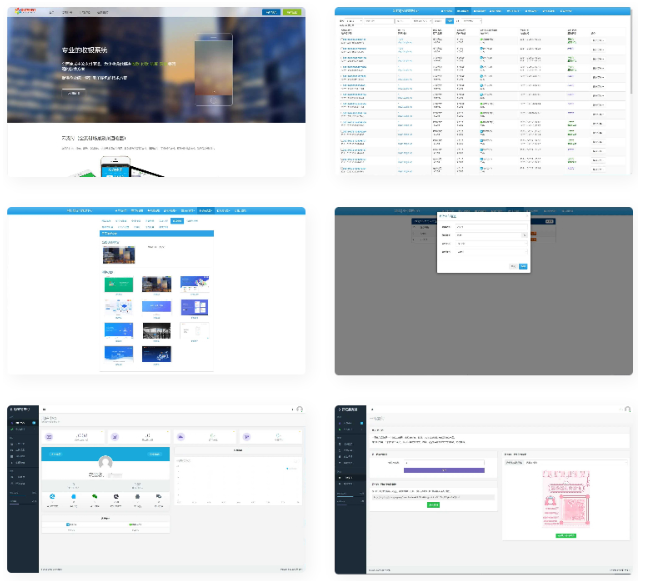The image size is (667, 581).
Task: Click the green button below the QR code
Action: (566, 536)
